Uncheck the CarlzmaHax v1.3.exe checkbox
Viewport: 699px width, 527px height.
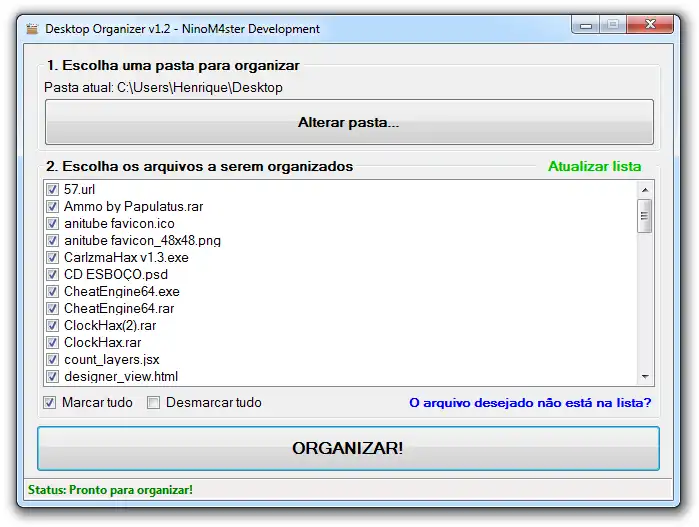[x=52, y=257]
